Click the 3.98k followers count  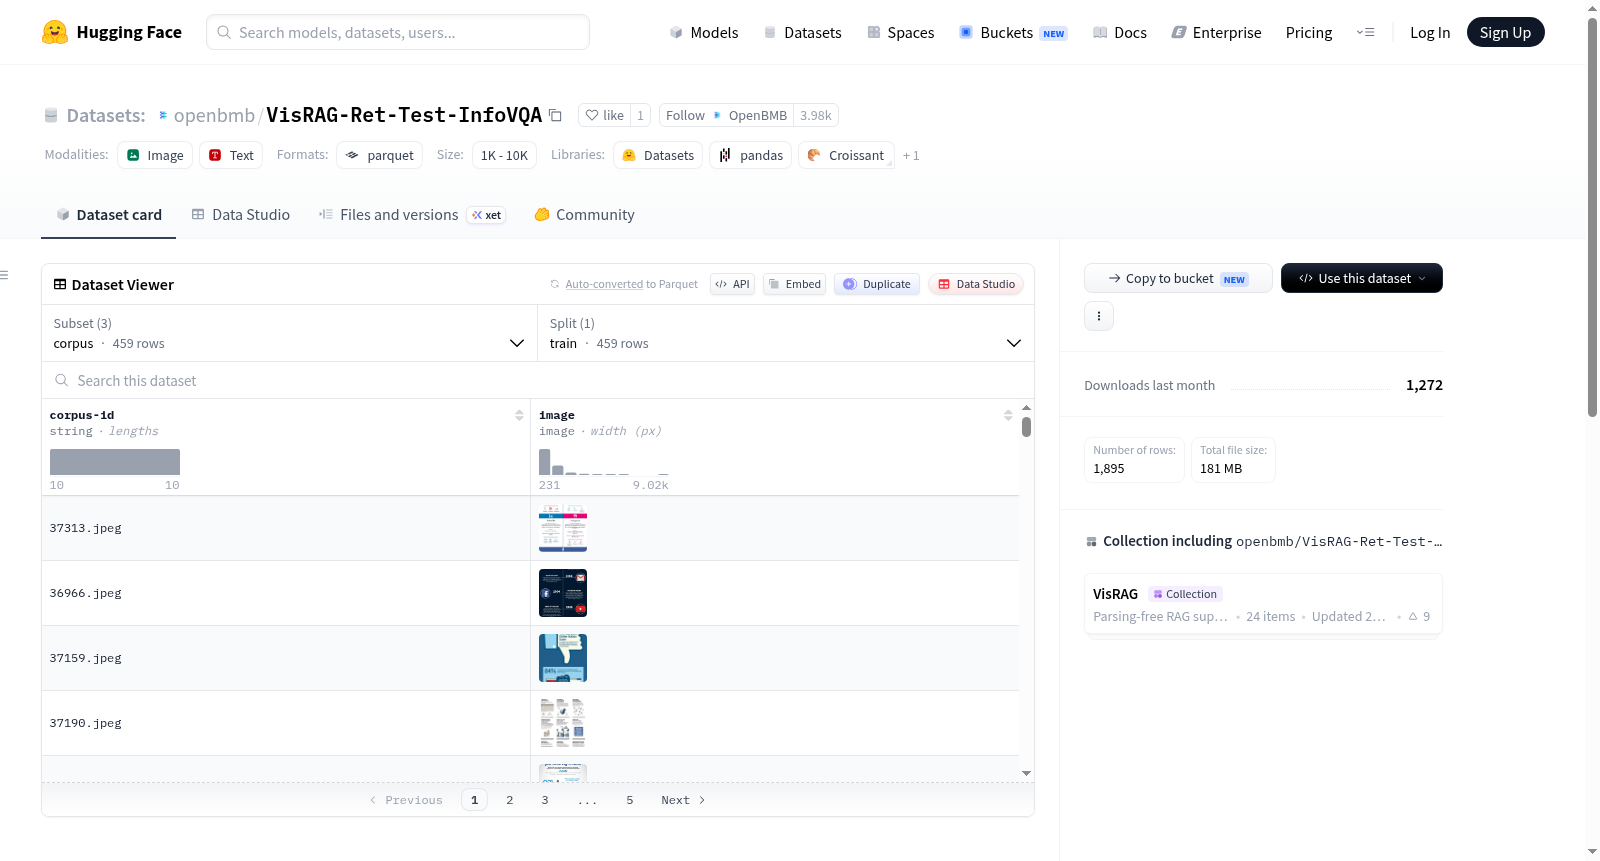click(x=816, y=115)
